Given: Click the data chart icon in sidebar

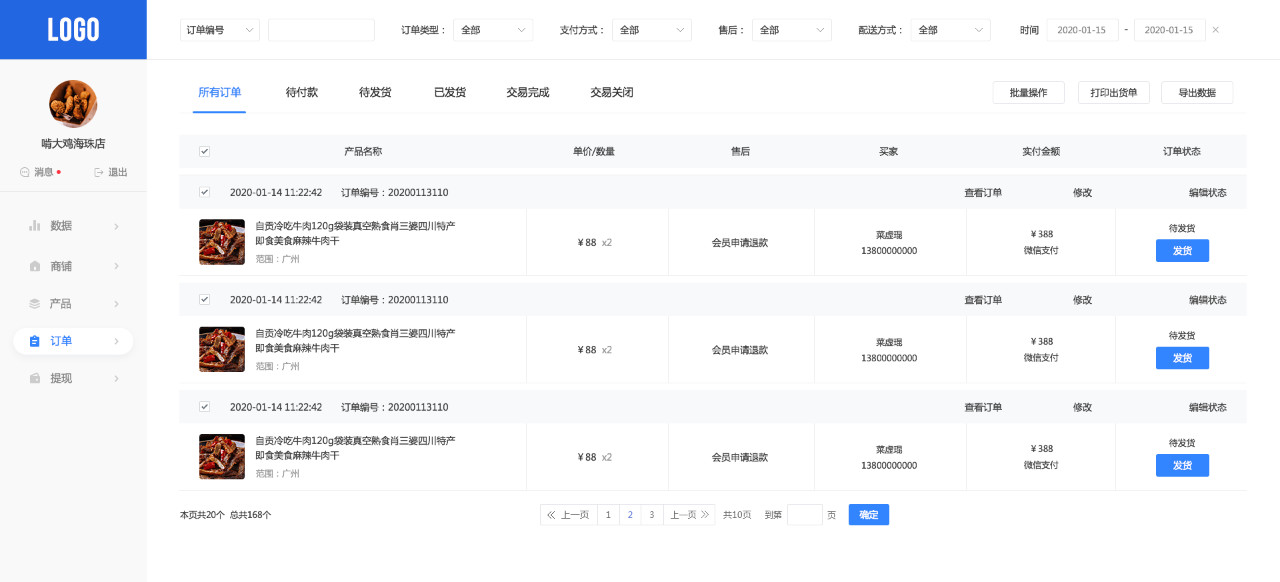Looking at the screenshot, I should (x=35, y=226).
